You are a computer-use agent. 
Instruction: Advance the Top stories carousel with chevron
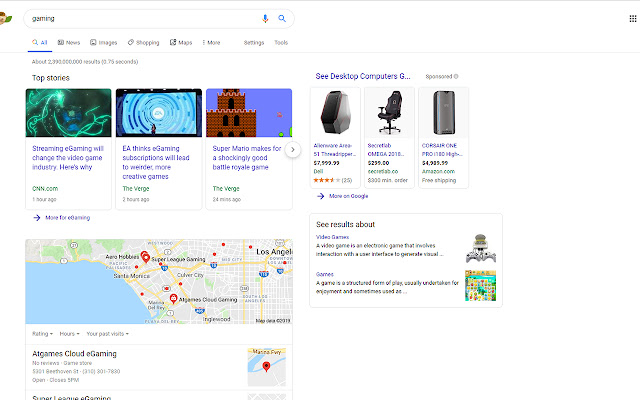293,149
